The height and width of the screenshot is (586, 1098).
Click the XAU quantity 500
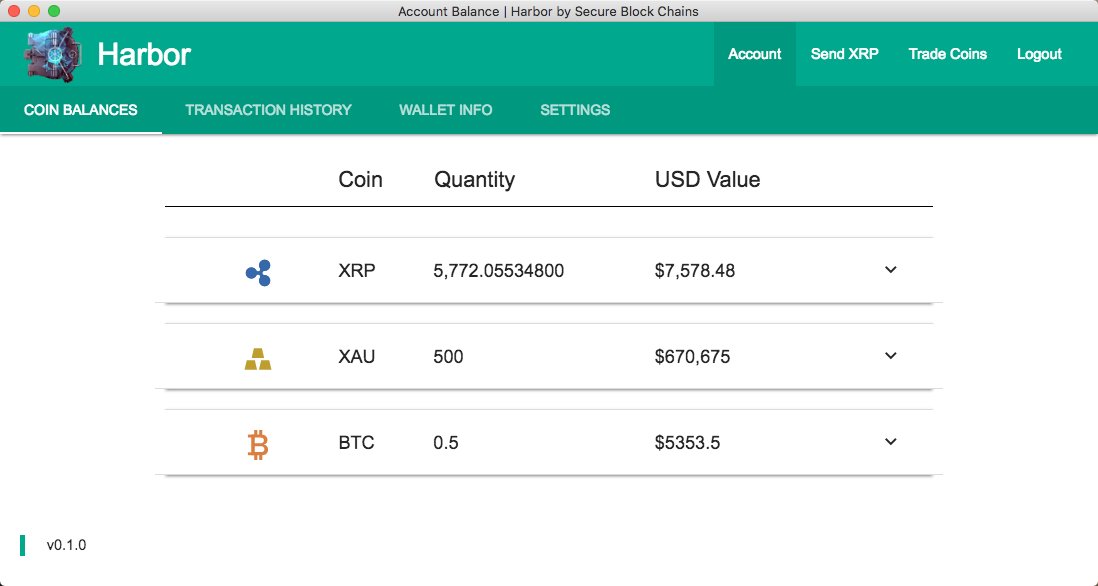coord(448,356)
